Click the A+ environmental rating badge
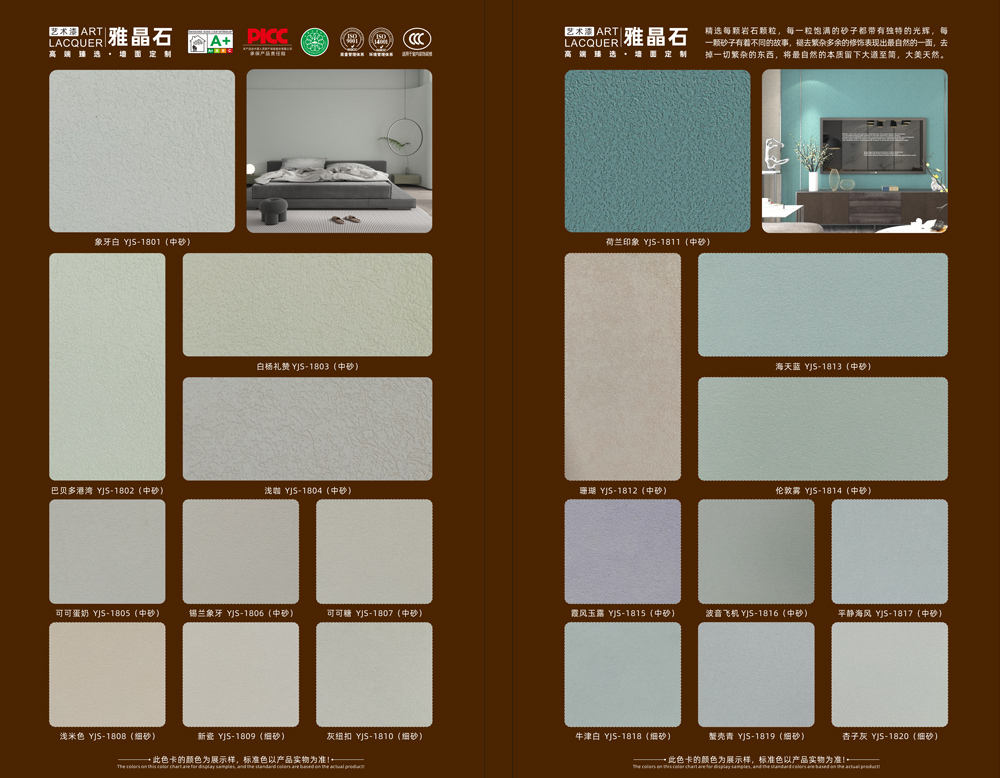The image size is (1000, 778). pos(210,41)
